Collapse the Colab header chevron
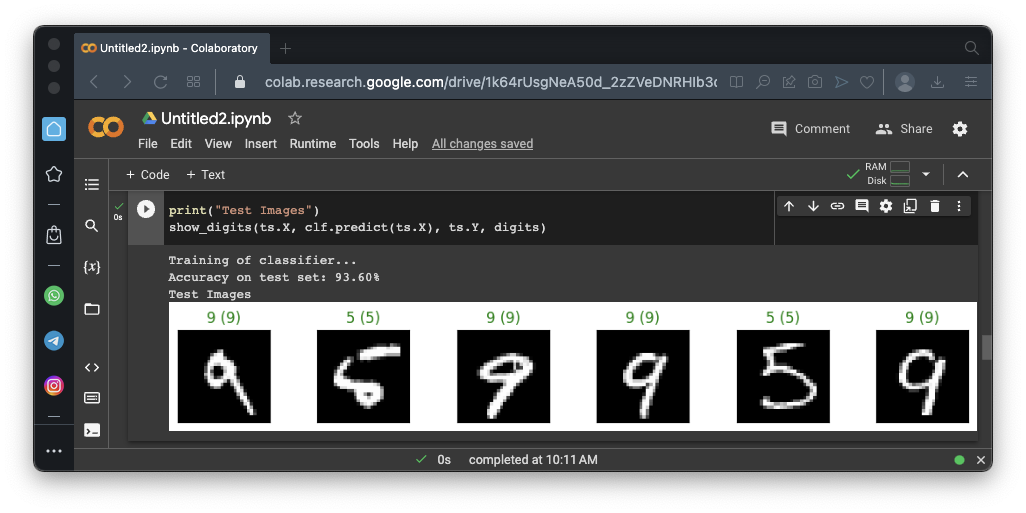The image size is (1026, 513). [x=963, y=174]
